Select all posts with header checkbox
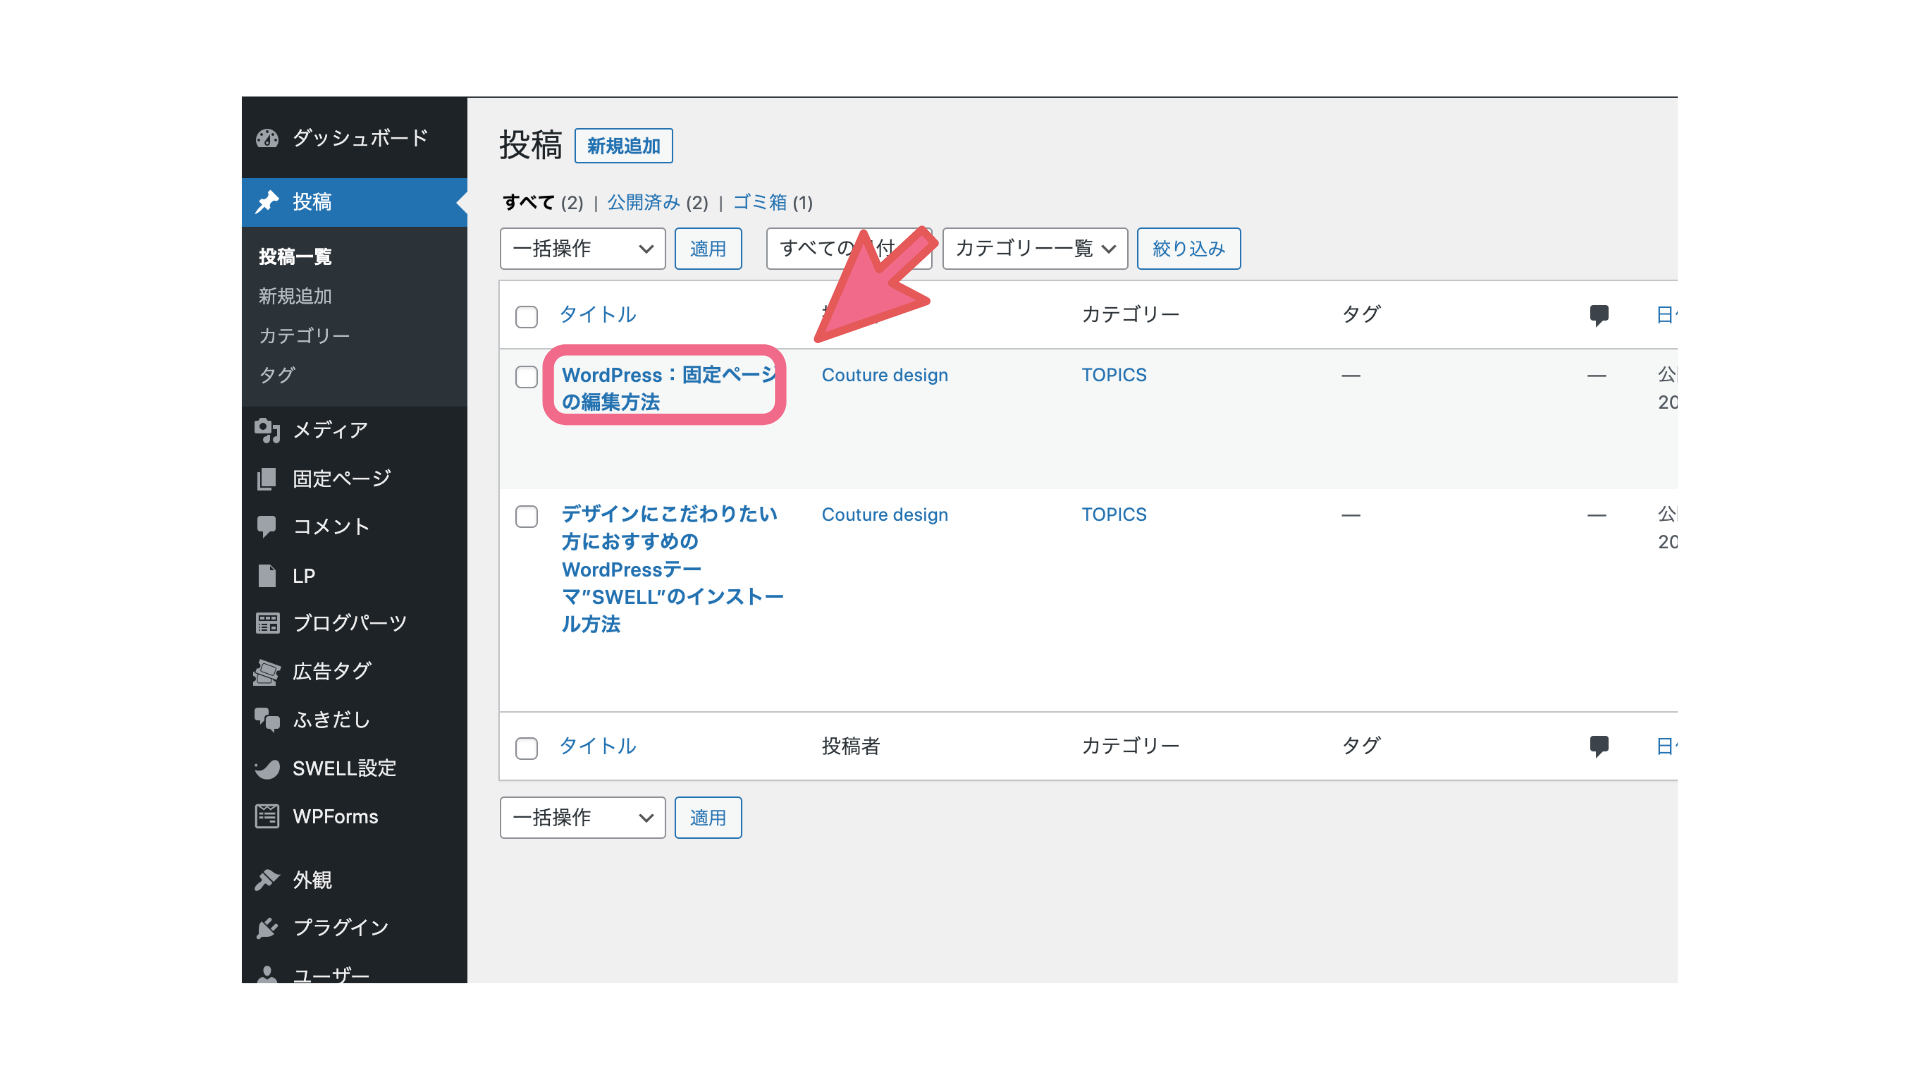This screenshot has height=1080, width=1920. coord(526,317)
